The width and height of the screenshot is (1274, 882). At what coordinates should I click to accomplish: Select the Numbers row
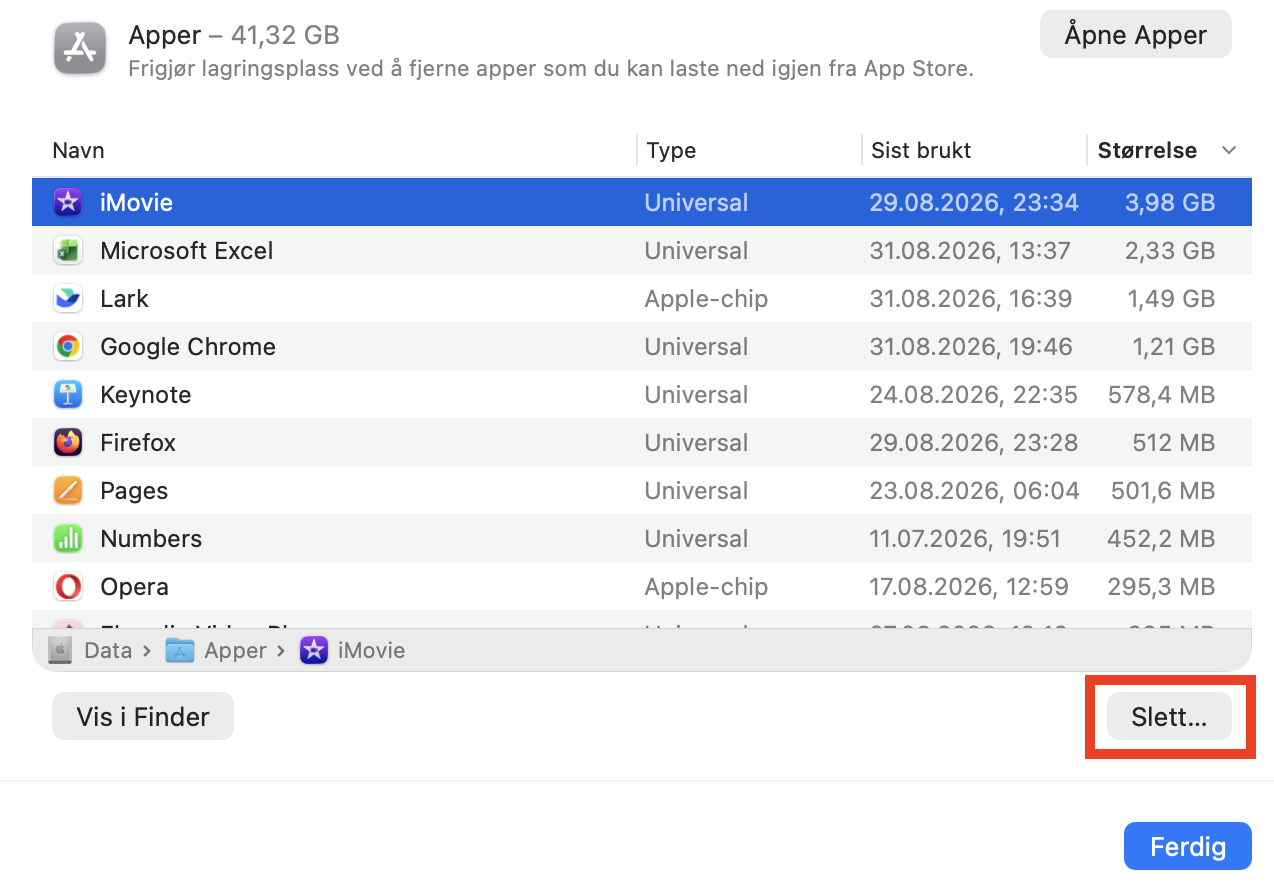click(642, 539)
